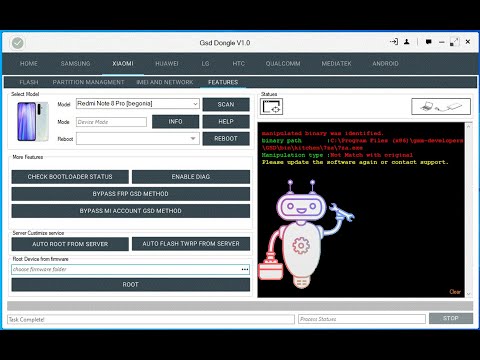Viewport: 480px width, 360px height.
Task: Open the user account icon
Action: (x=407, y=42)
